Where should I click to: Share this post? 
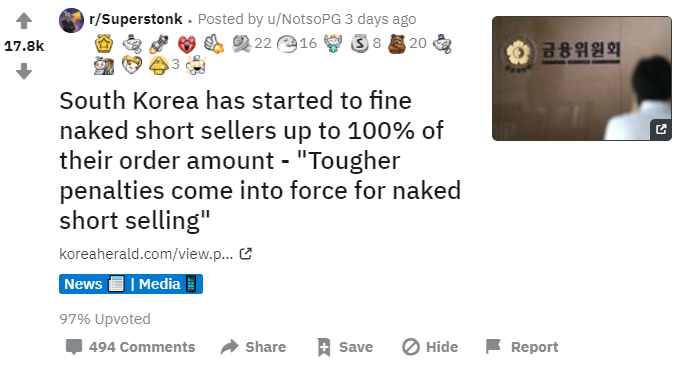pyautogui.click(x=254, y=347)
